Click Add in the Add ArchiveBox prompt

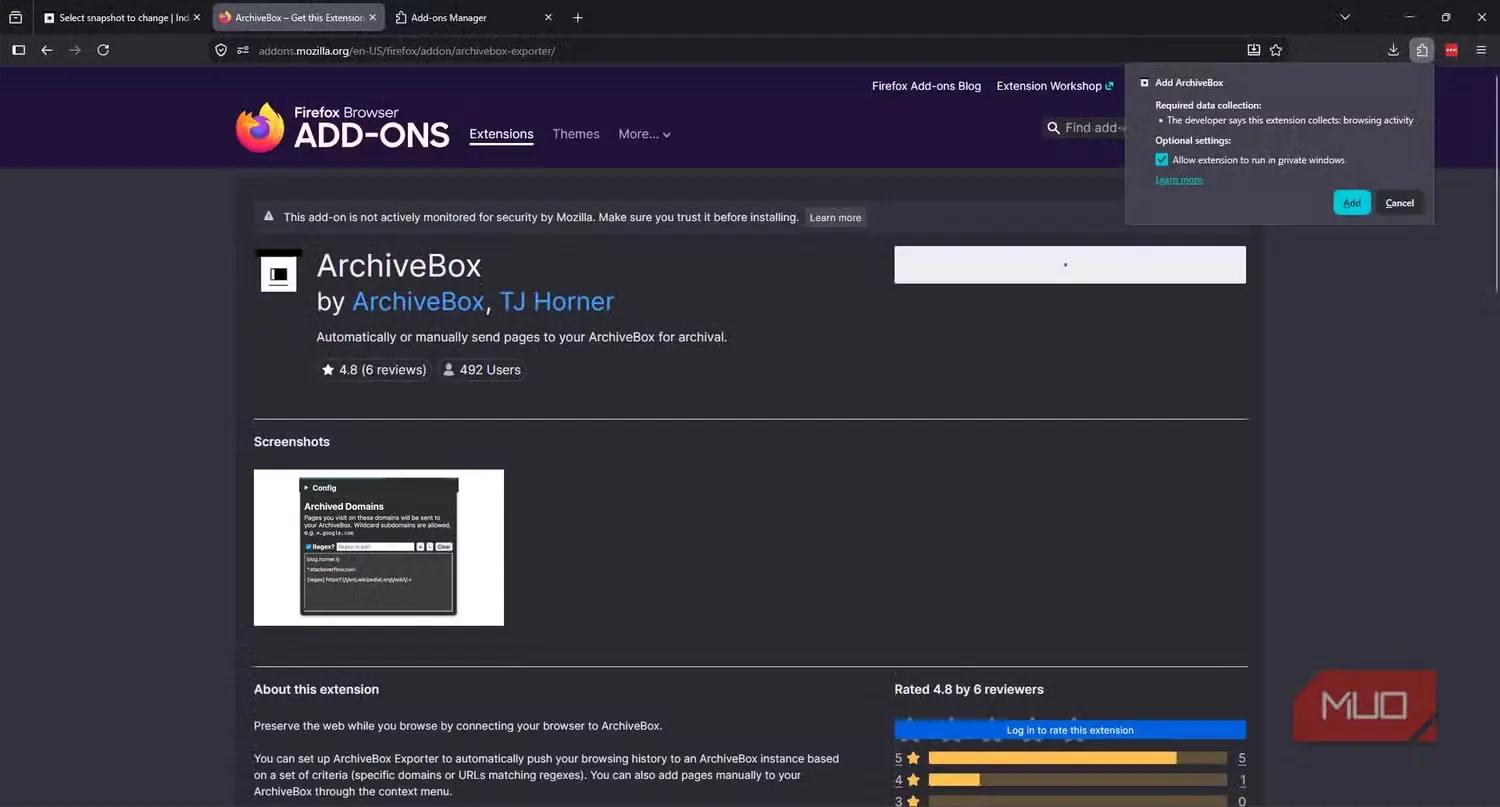[x=1352, y=203]
